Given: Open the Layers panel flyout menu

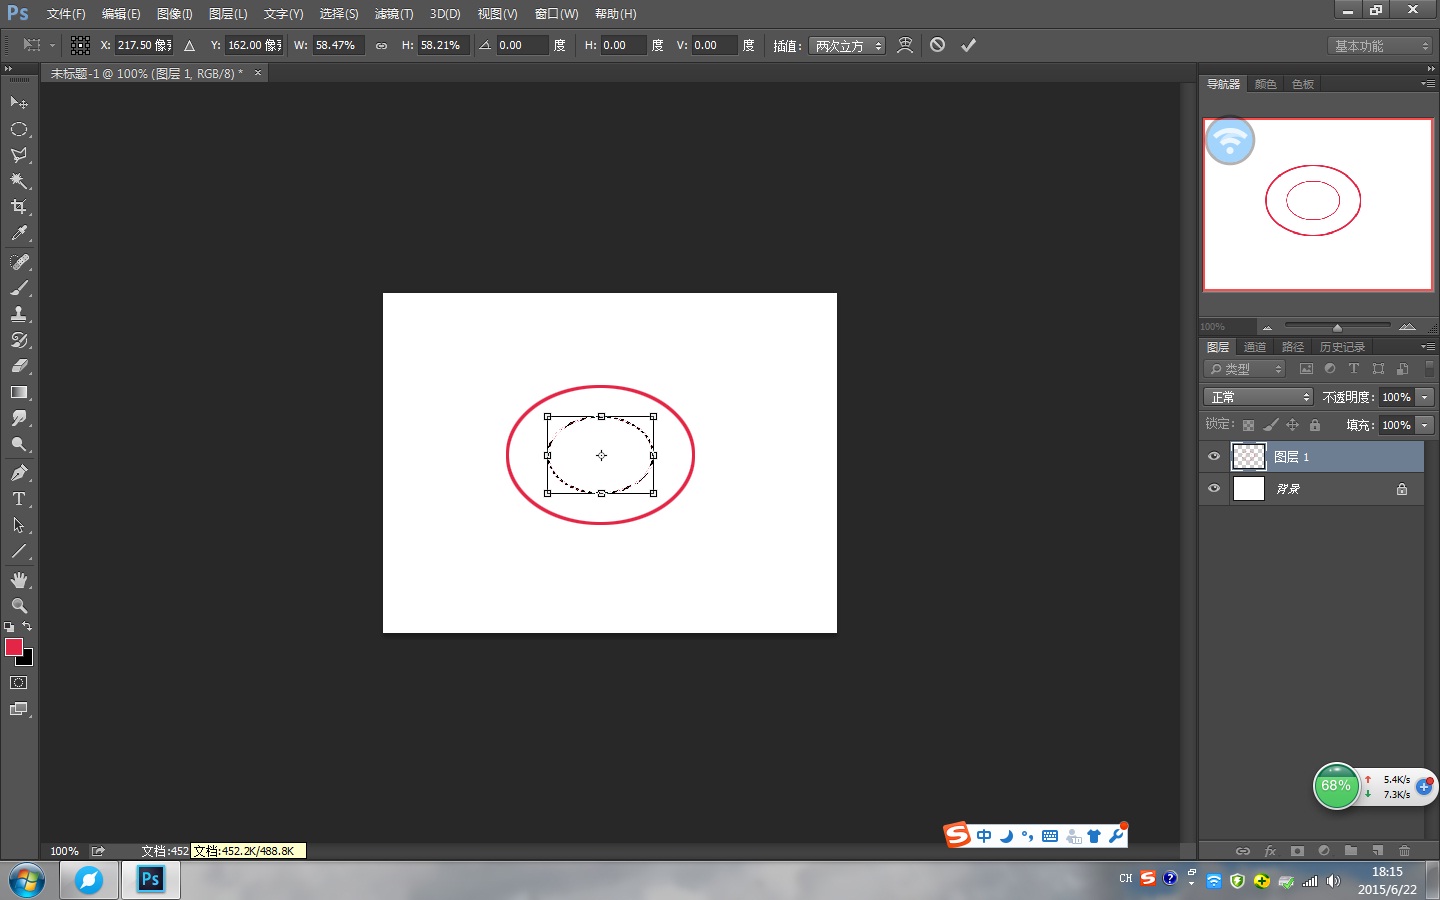Looking at the screenshot, I should coord(1428,346).
